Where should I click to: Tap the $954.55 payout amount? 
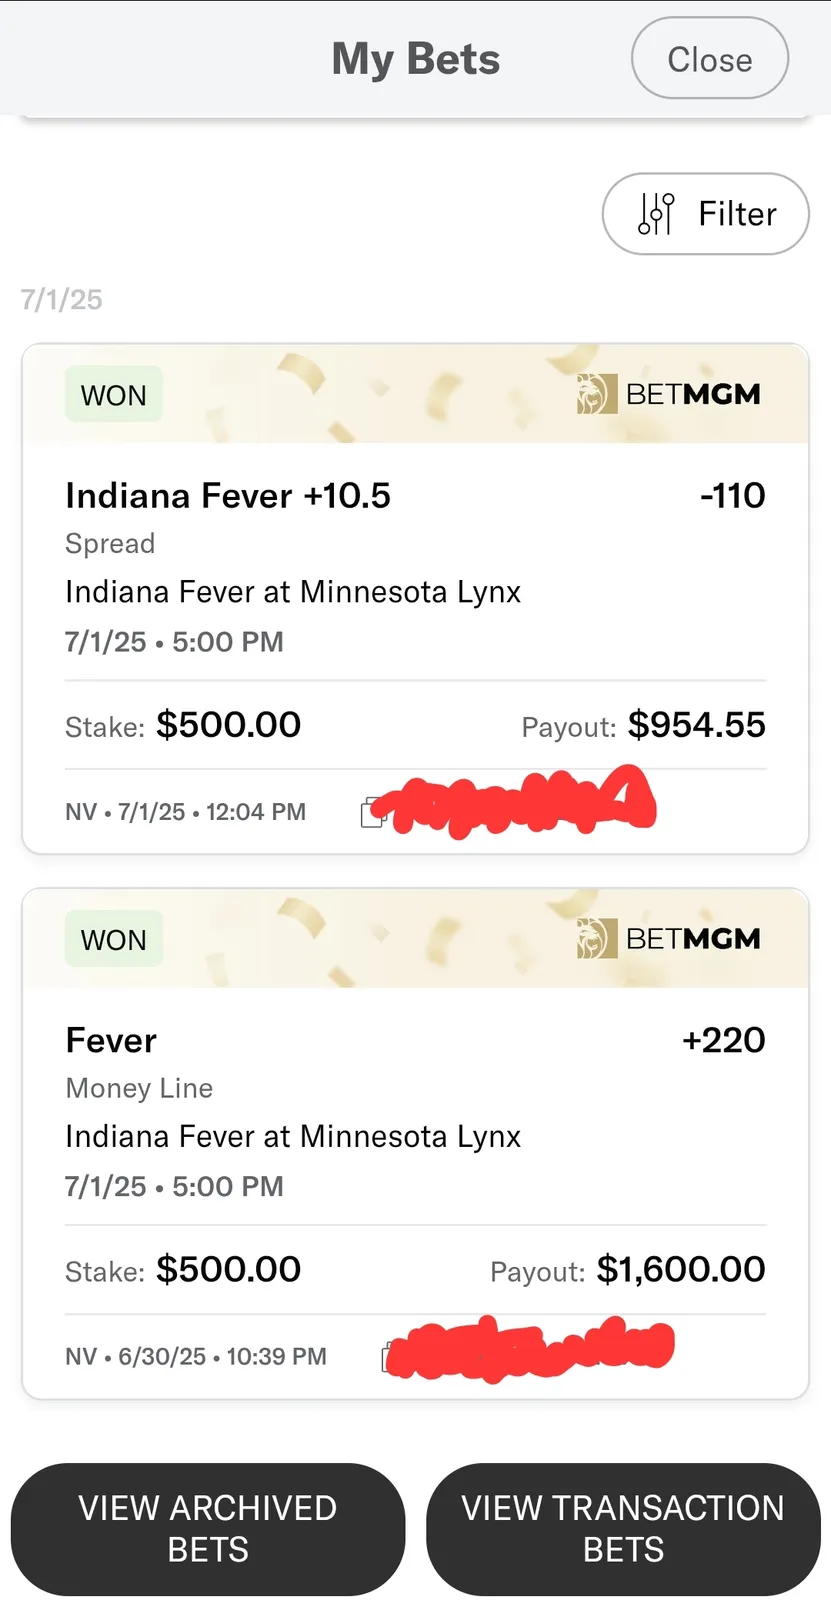point(696,725)
